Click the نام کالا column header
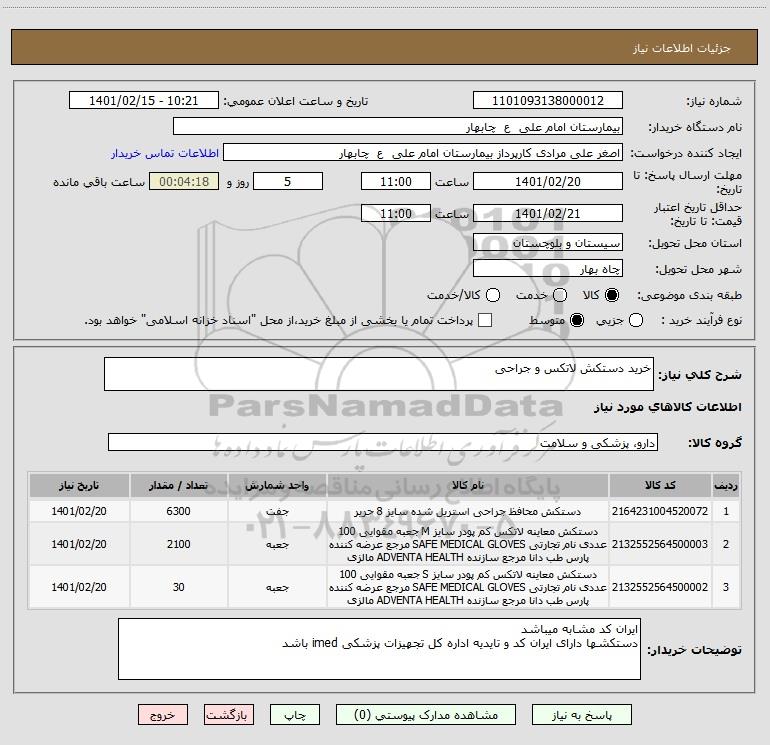Viewport: 770px width, 745px height. coord(468,485)
